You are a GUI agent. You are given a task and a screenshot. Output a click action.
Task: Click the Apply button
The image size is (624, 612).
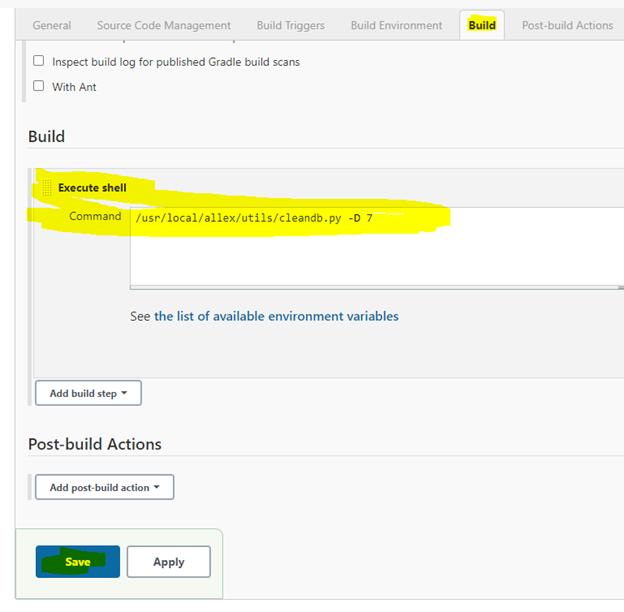(168, 562)
